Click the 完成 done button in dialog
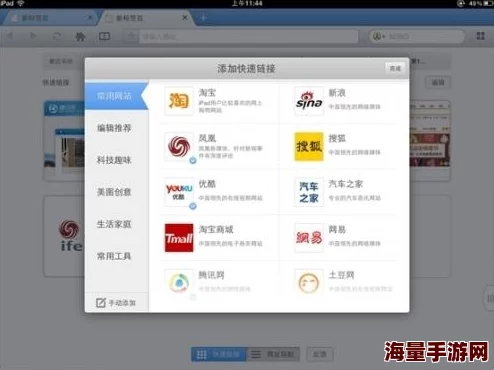The image size is (494, 370). pos(395,68)
